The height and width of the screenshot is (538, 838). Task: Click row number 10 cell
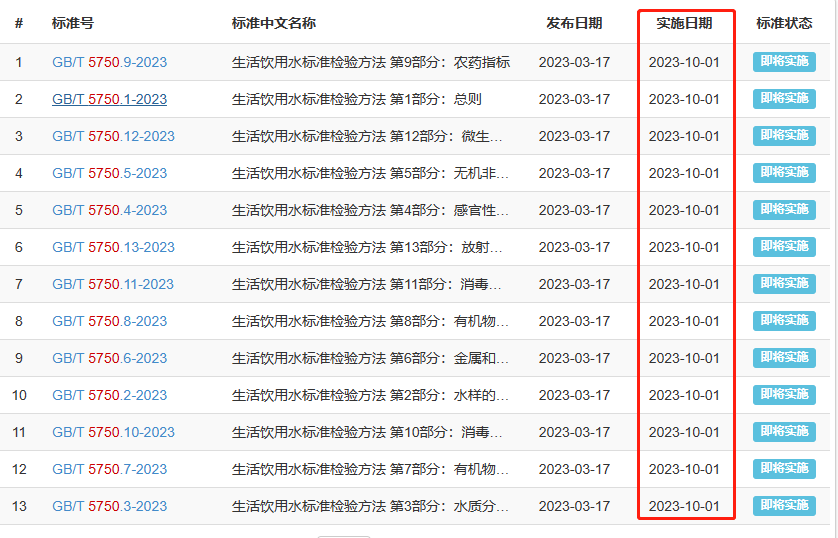coord(19,395)
